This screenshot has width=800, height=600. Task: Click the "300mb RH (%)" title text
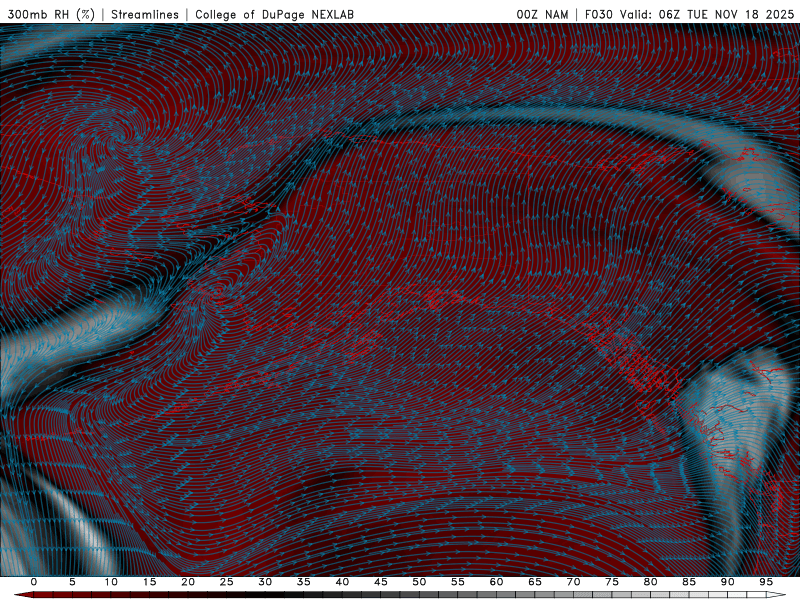[x=51, y=14]
